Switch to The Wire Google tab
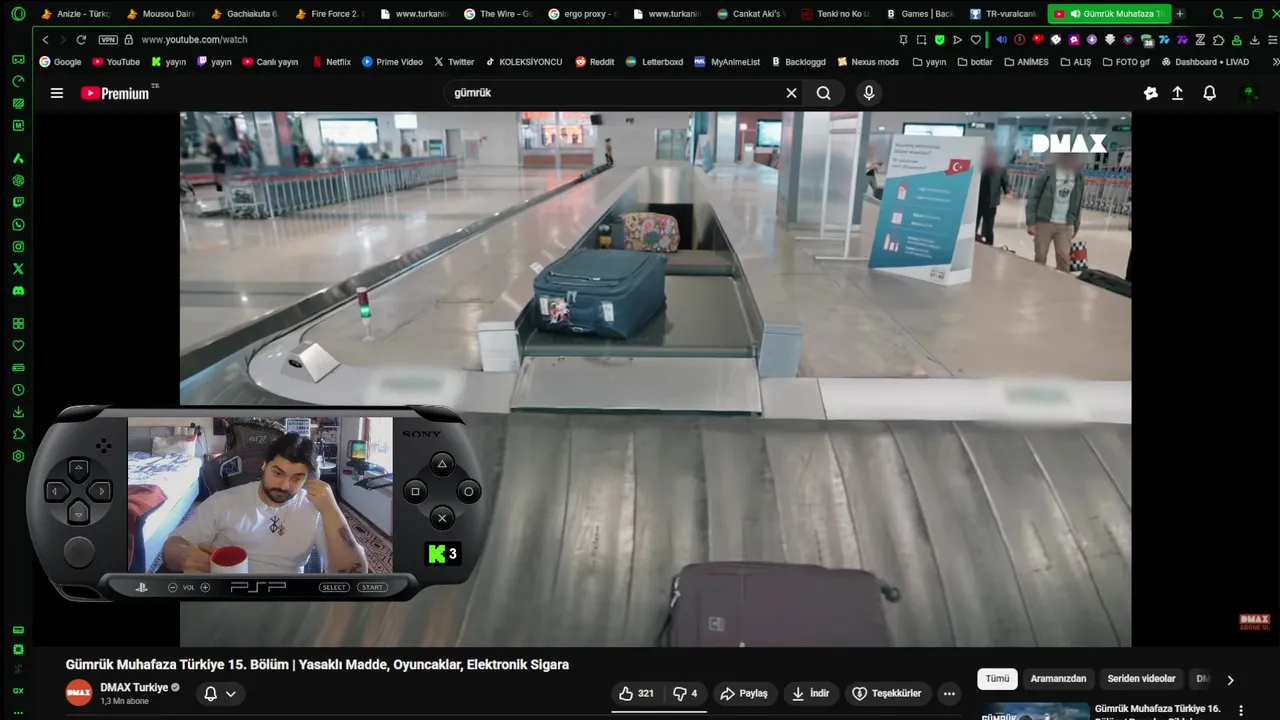Viewport: 1280px width, 720px height. (x=499, y=14)
